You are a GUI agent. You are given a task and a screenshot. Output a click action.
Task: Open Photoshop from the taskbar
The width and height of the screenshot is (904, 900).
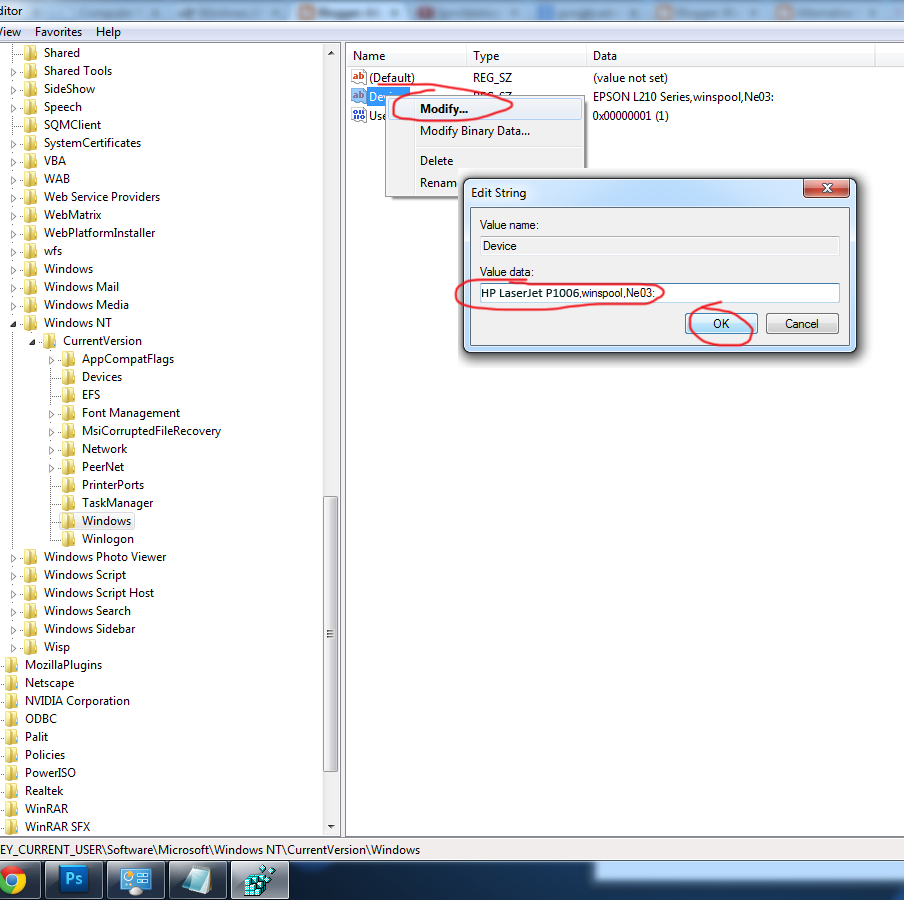(x=74, y=880)
